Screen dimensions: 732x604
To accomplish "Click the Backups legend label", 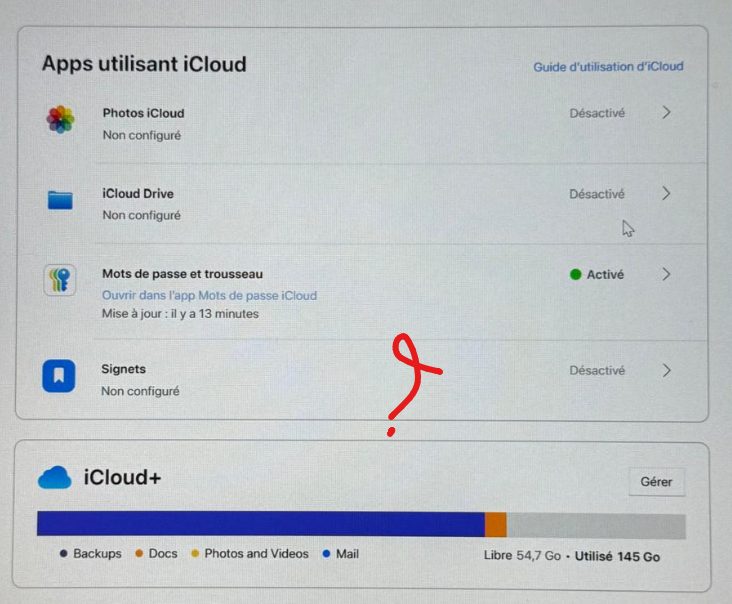I will click(x=97, y=554).
